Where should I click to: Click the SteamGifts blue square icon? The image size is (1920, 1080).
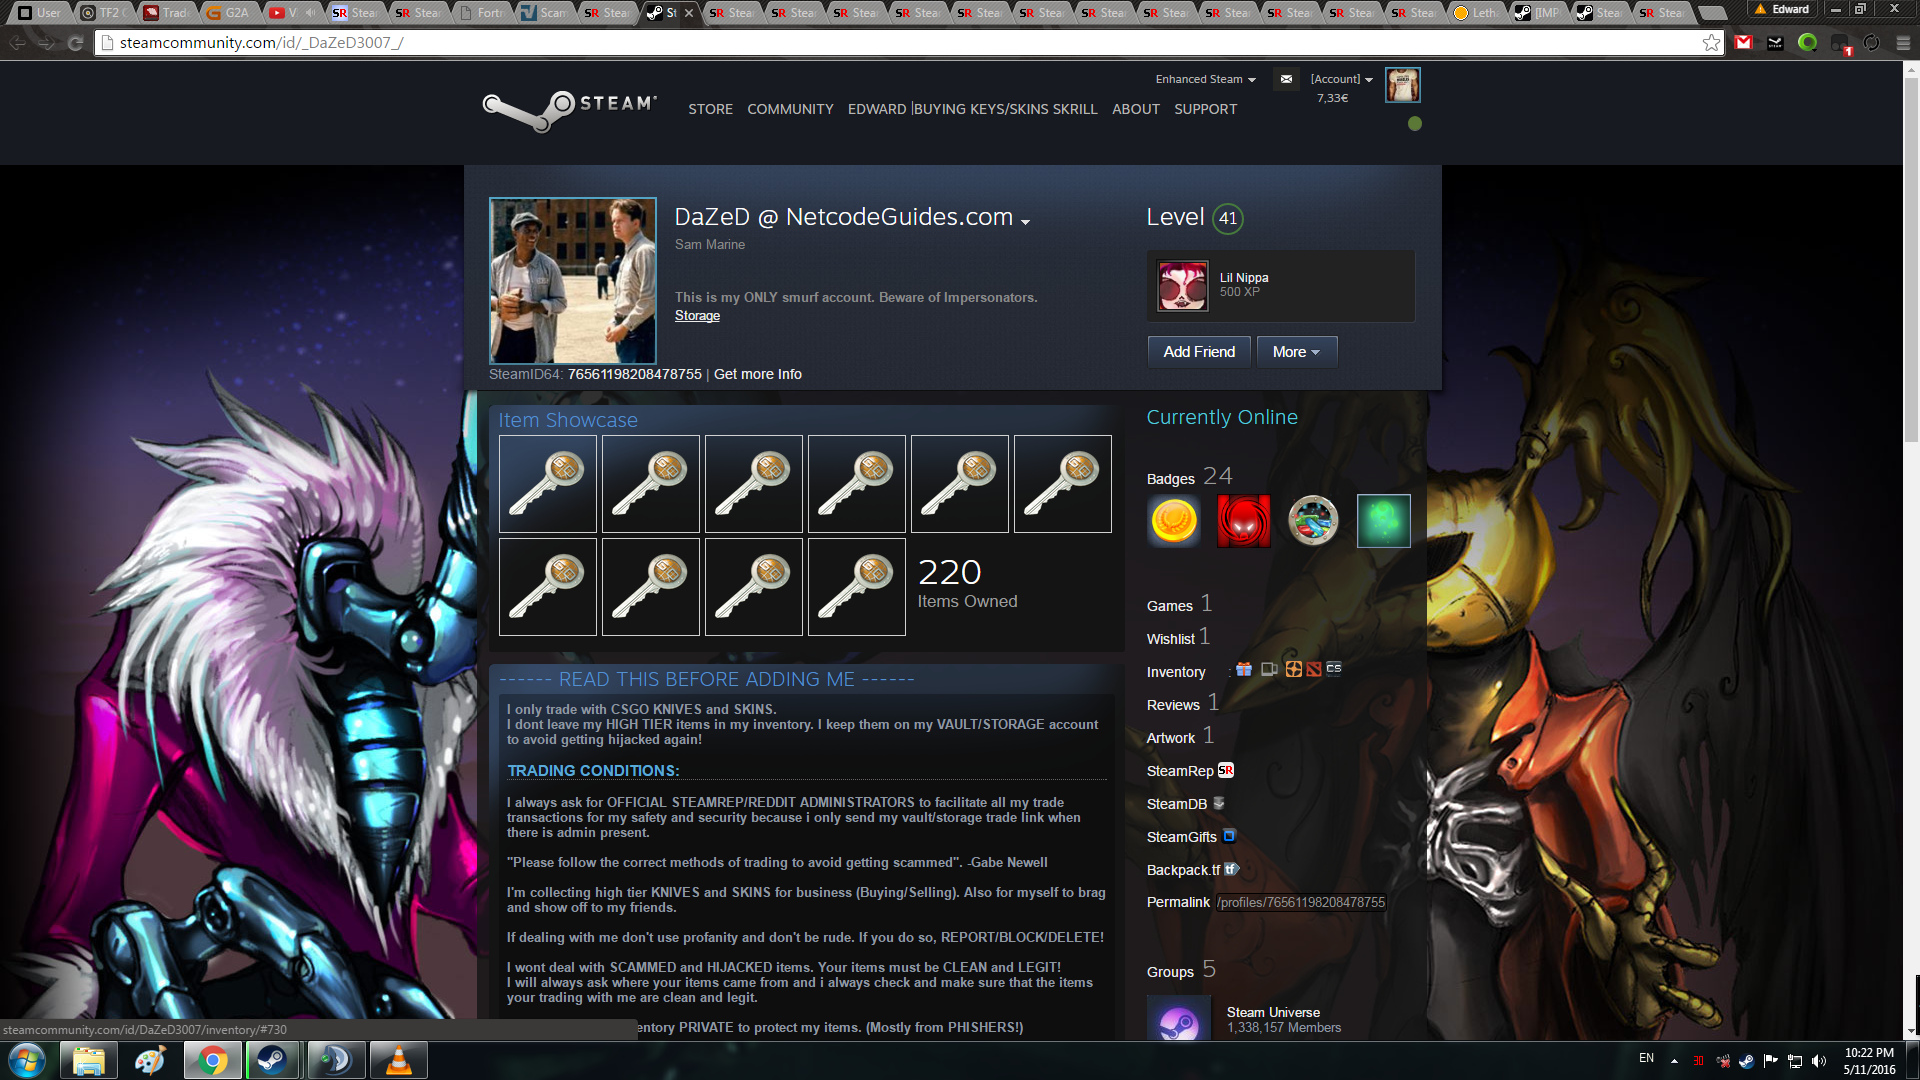pyautogui.click(x=1229, y=836)
